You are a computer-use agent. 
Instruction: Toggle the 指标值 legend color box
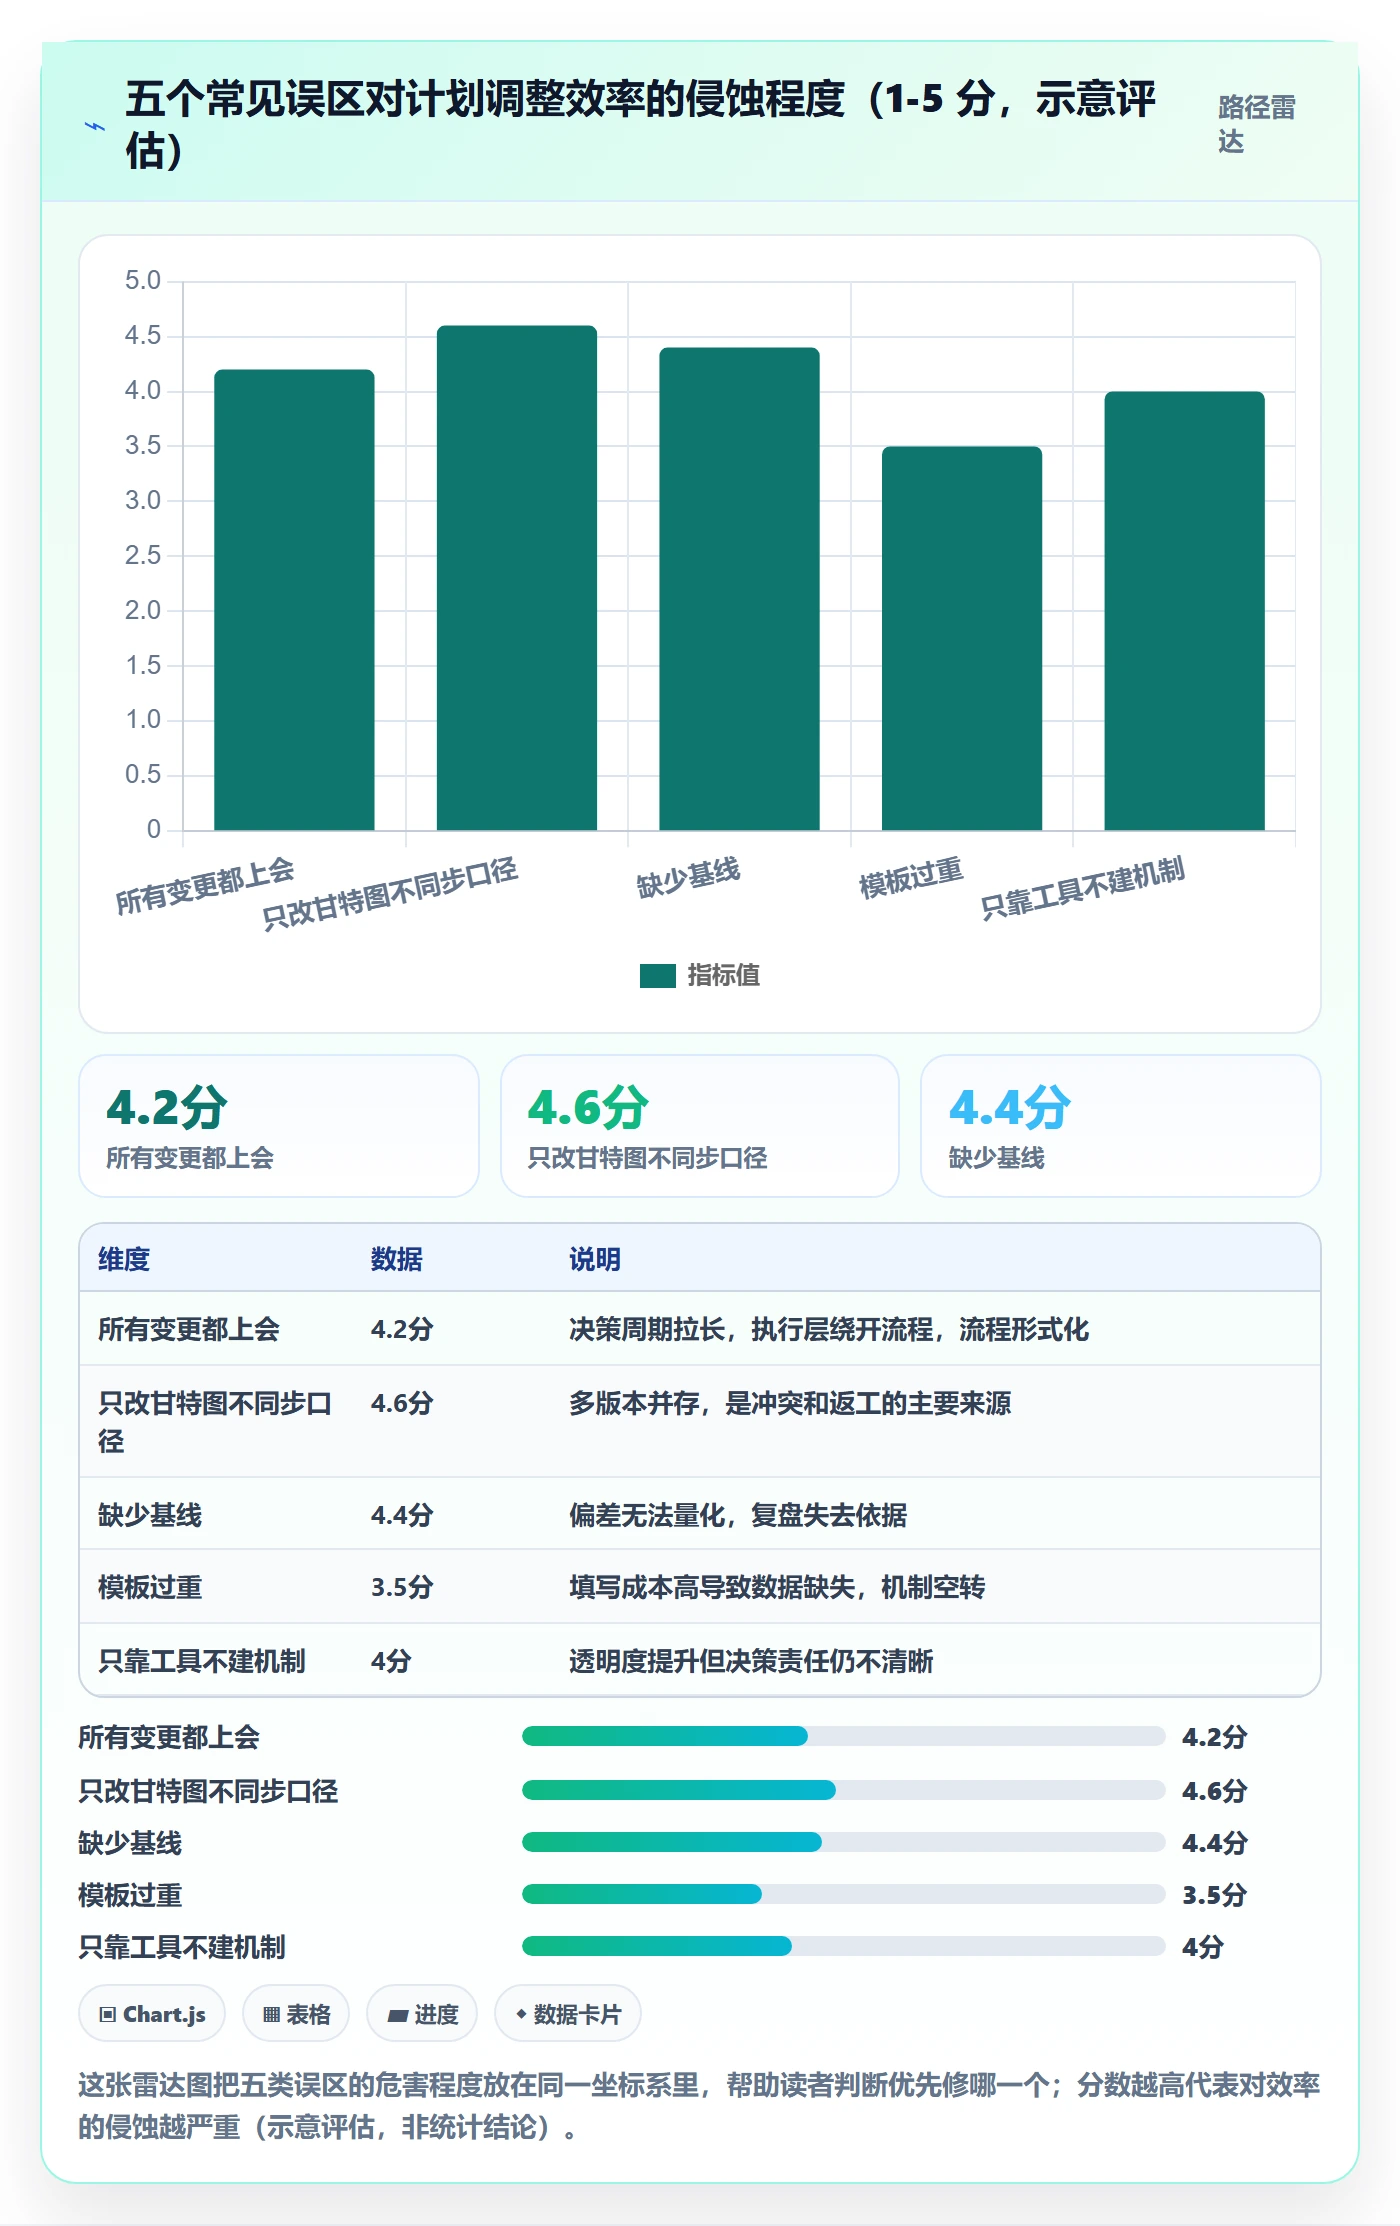click(x=658, y=975)
